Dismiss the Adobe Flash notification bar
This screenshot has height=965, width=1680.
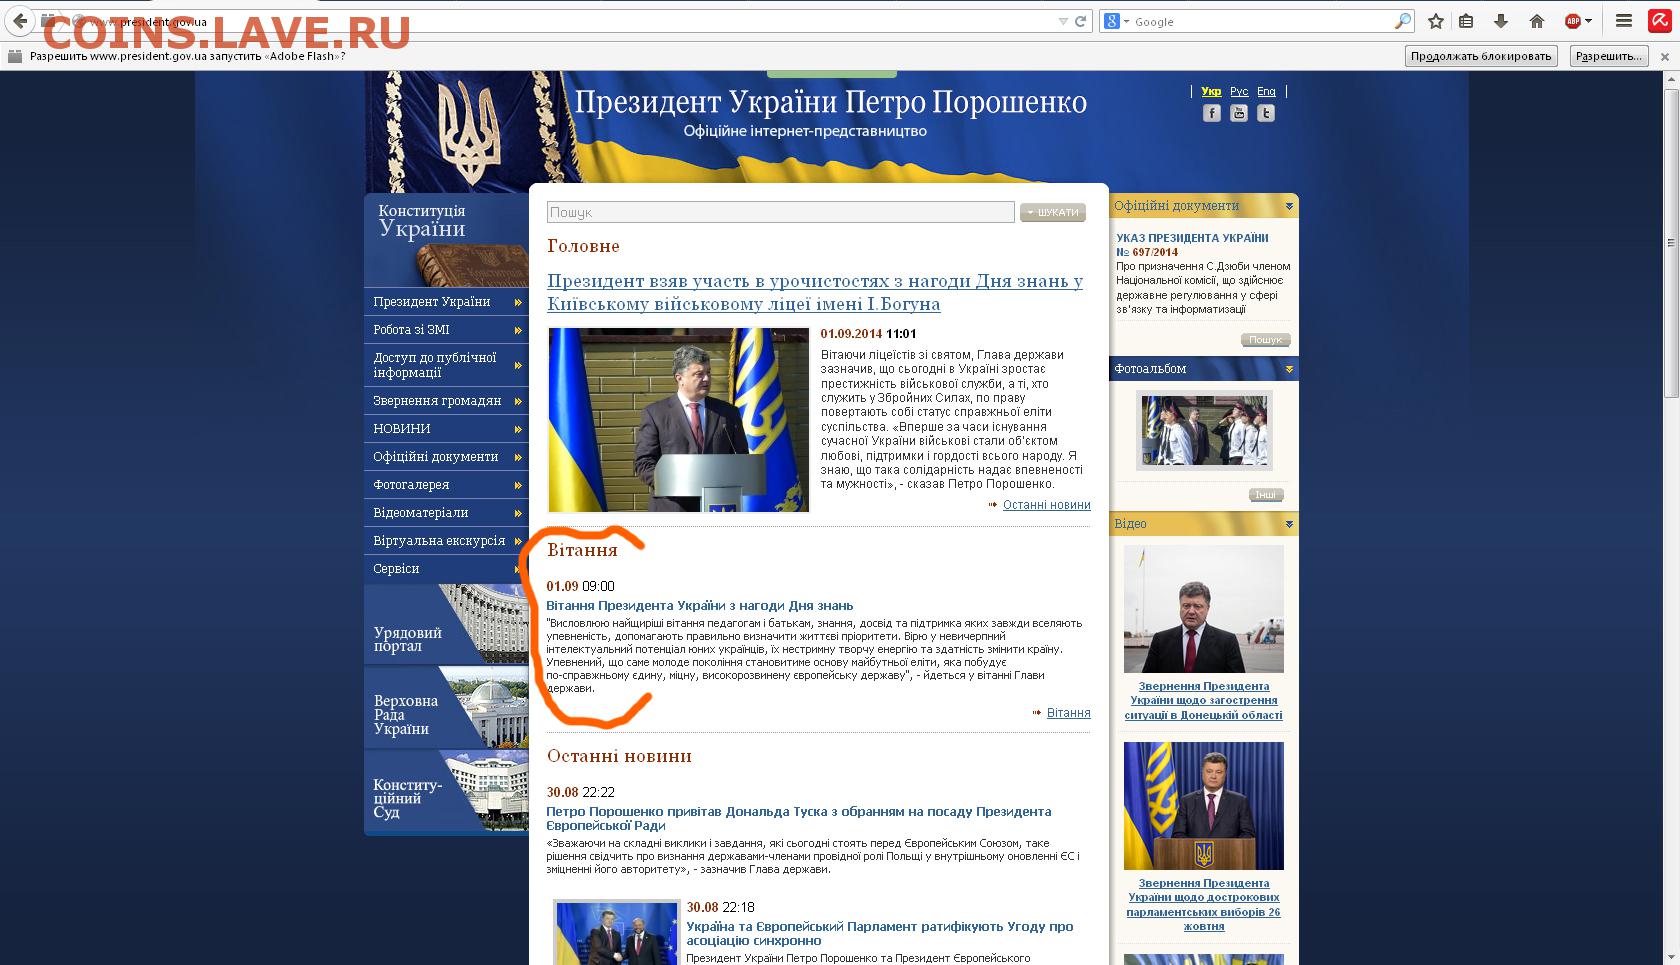pyautogui.click(x=1665, y=57)
